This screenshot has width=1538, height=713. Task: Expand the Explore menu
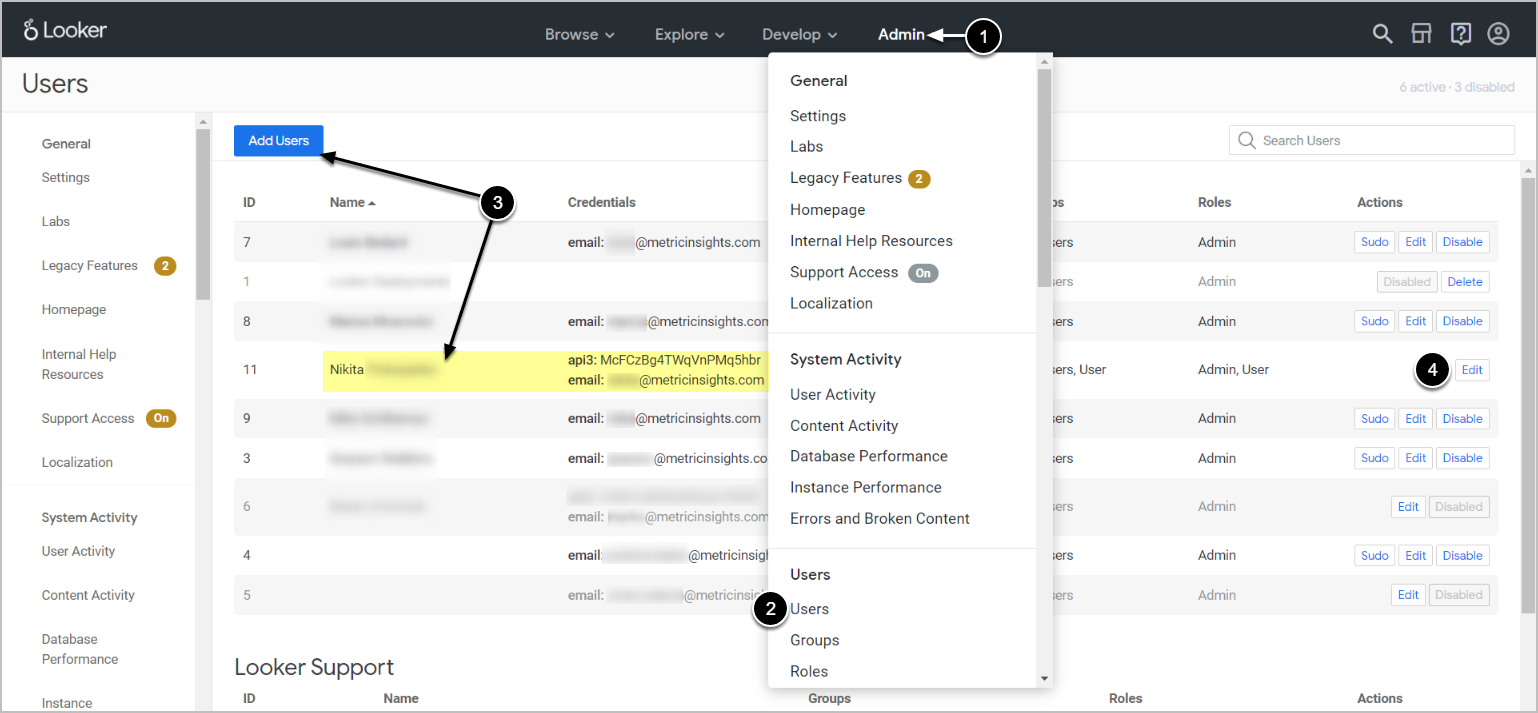[689, 34]
